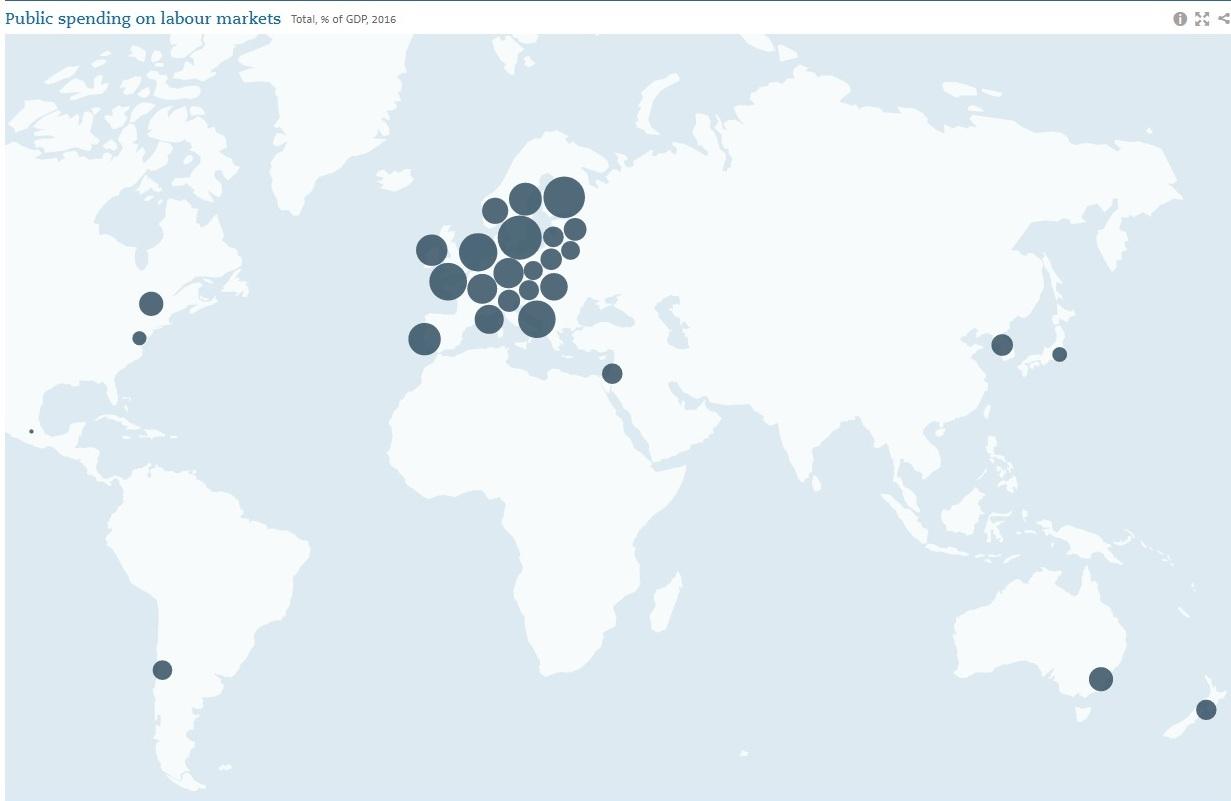The height and width of the screenshot is (801, 1231).
Task: Open the chart information icon
Action: coord(1180,19)
